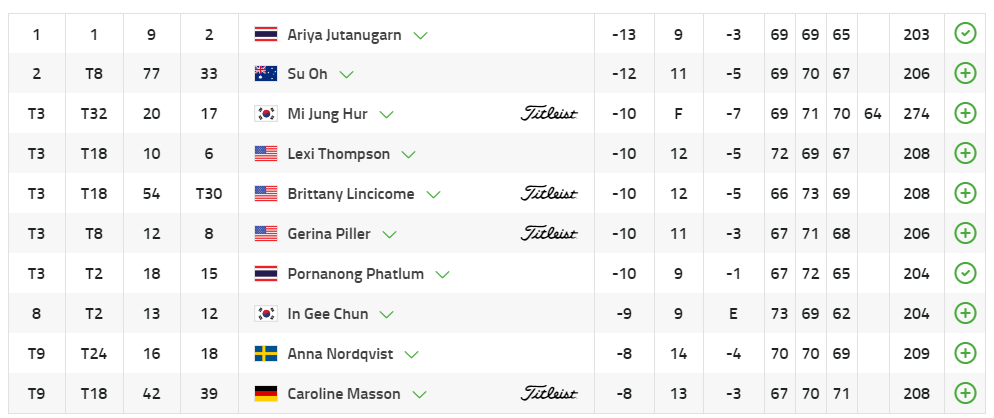Expand Su Oh's details chevron
Screen dimensions: 994x418
pyautogui.click(x=347, y=75)
